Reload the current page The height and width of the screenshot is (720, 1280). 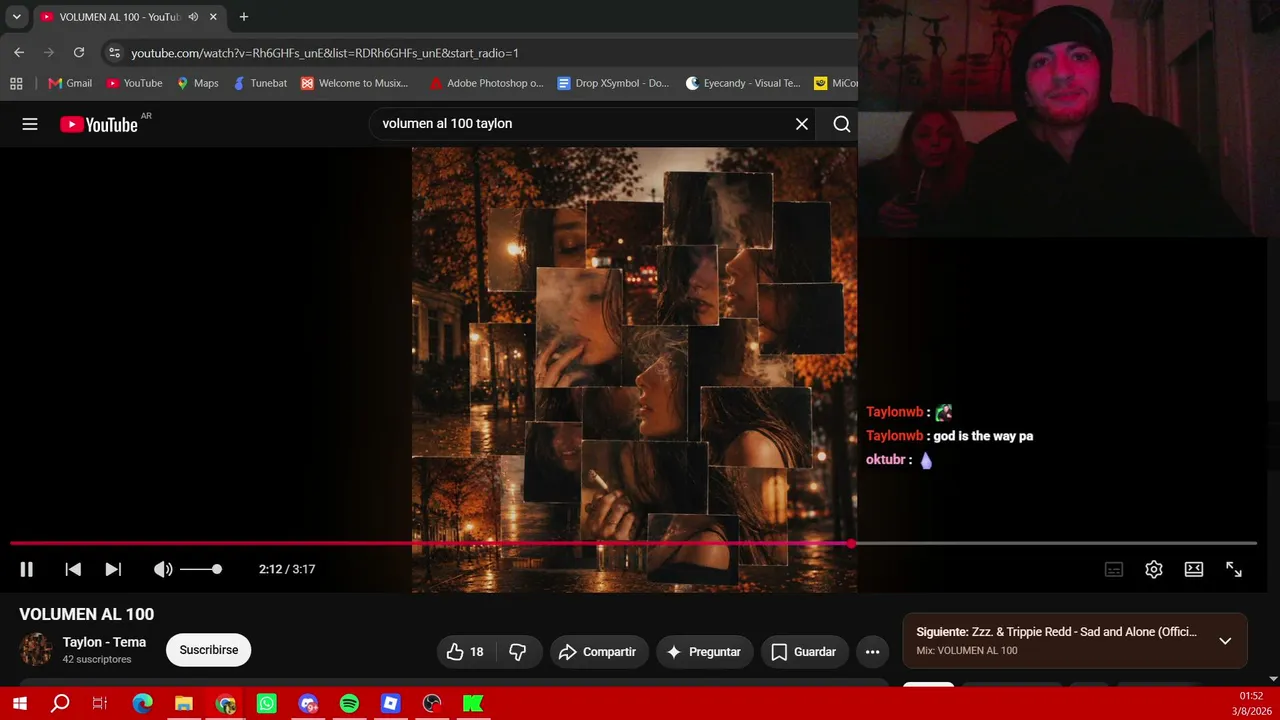point(79,52)
